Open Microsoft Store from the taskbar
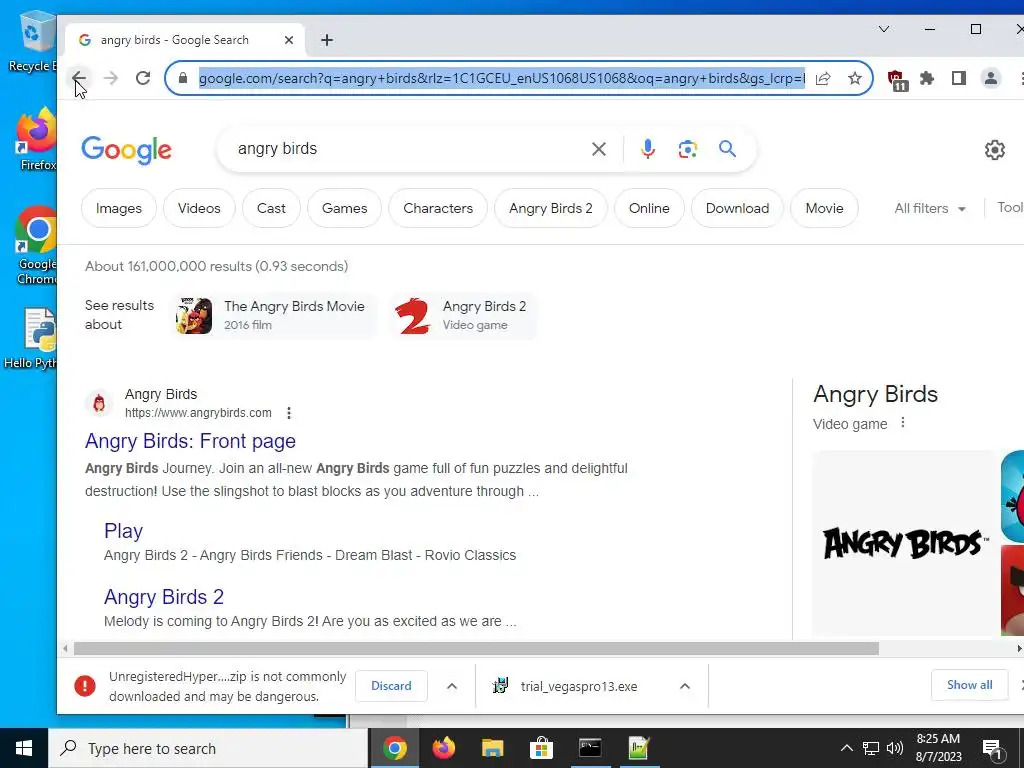Screen dimensions: 1024x768 pos(541,748)
